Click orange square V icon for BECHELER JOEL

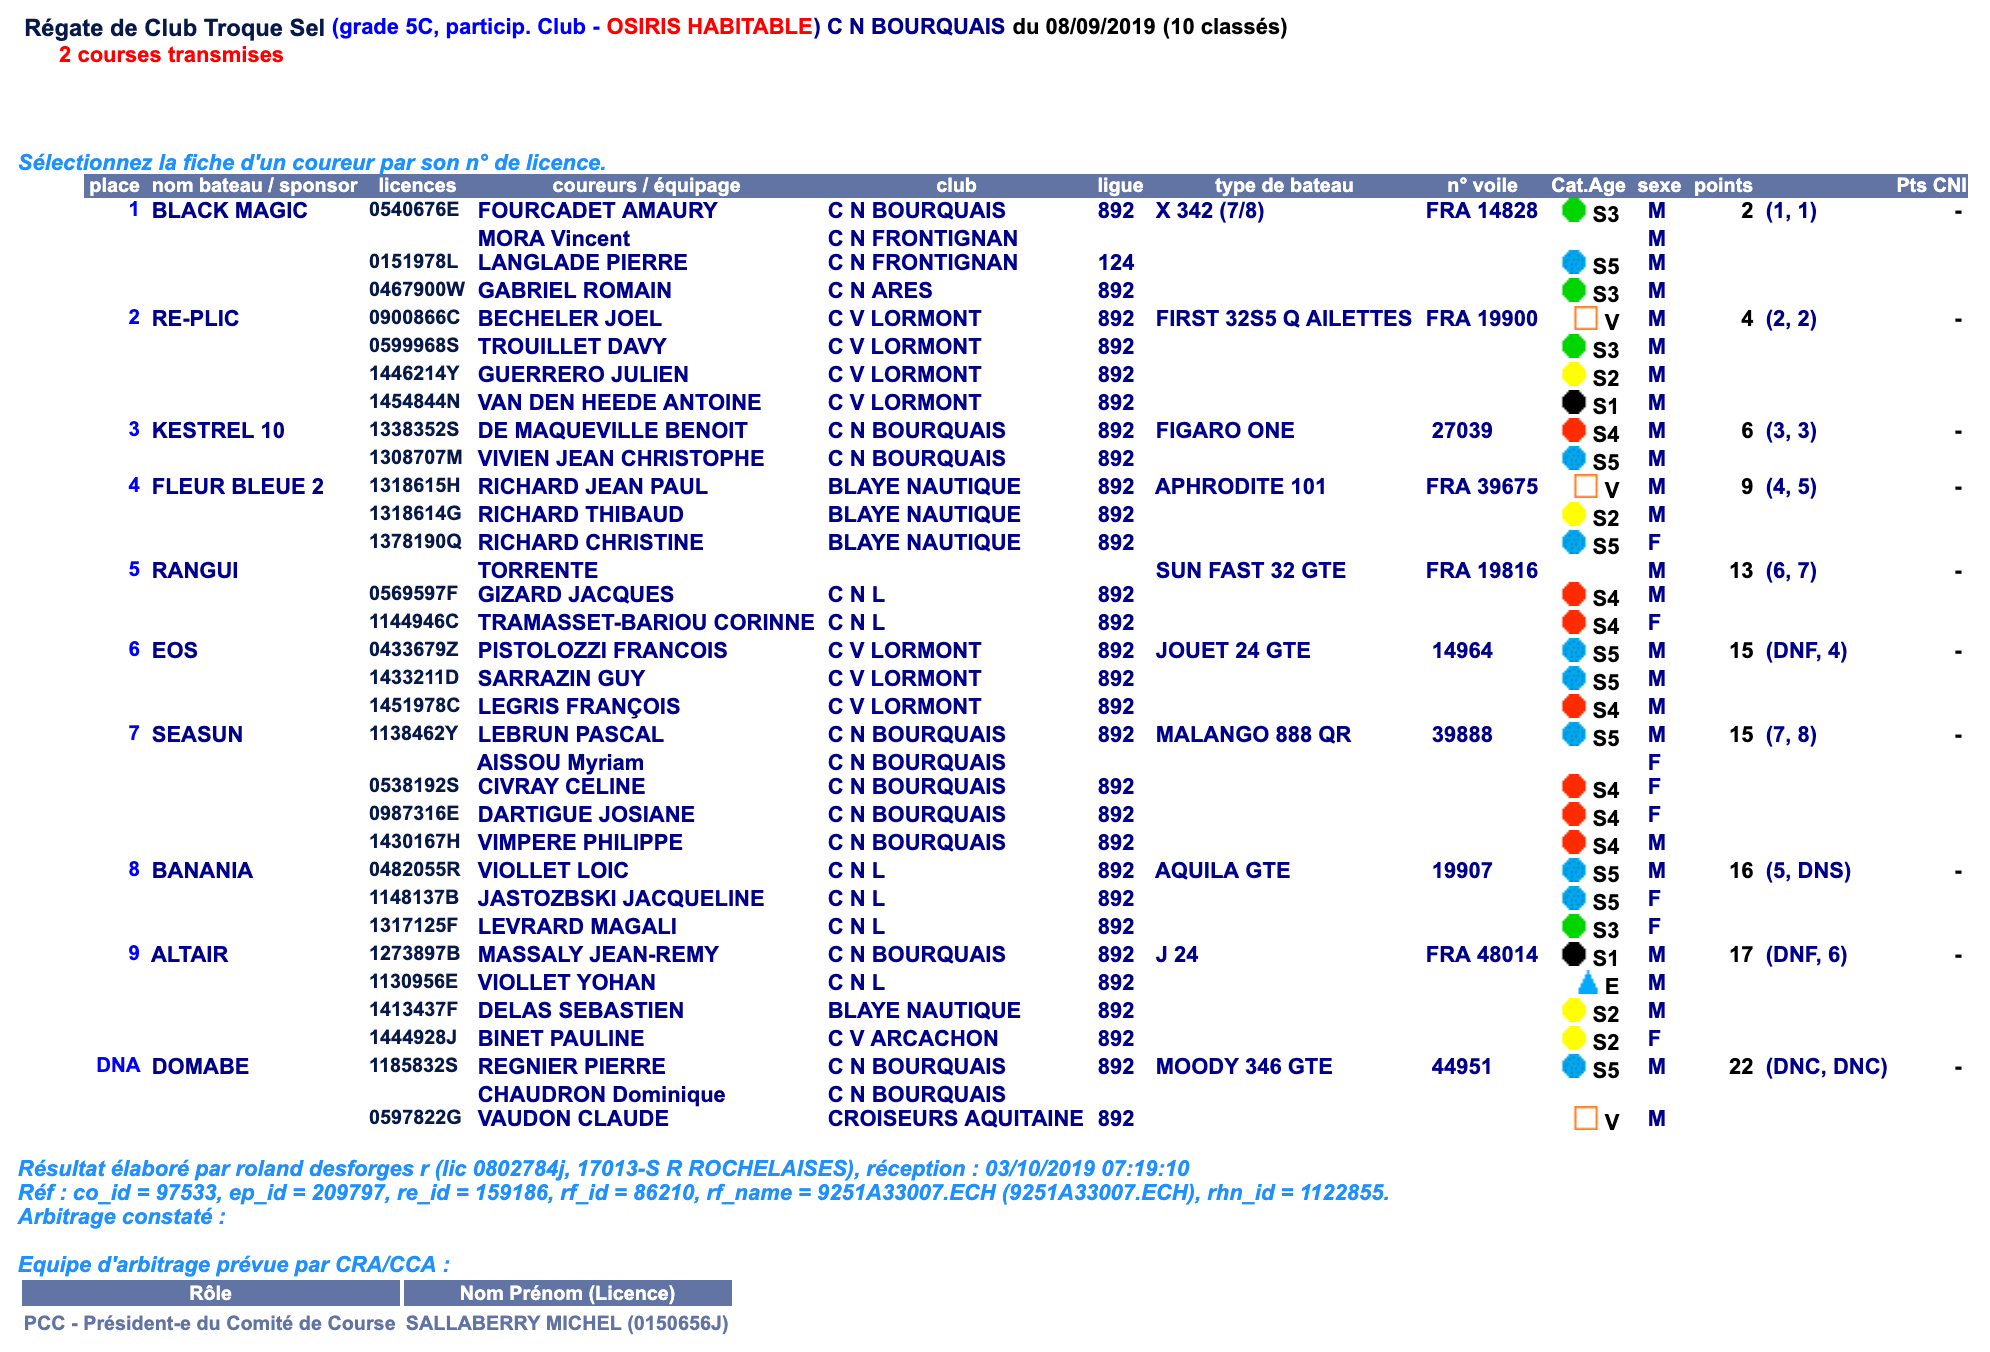coord(1585,318)
